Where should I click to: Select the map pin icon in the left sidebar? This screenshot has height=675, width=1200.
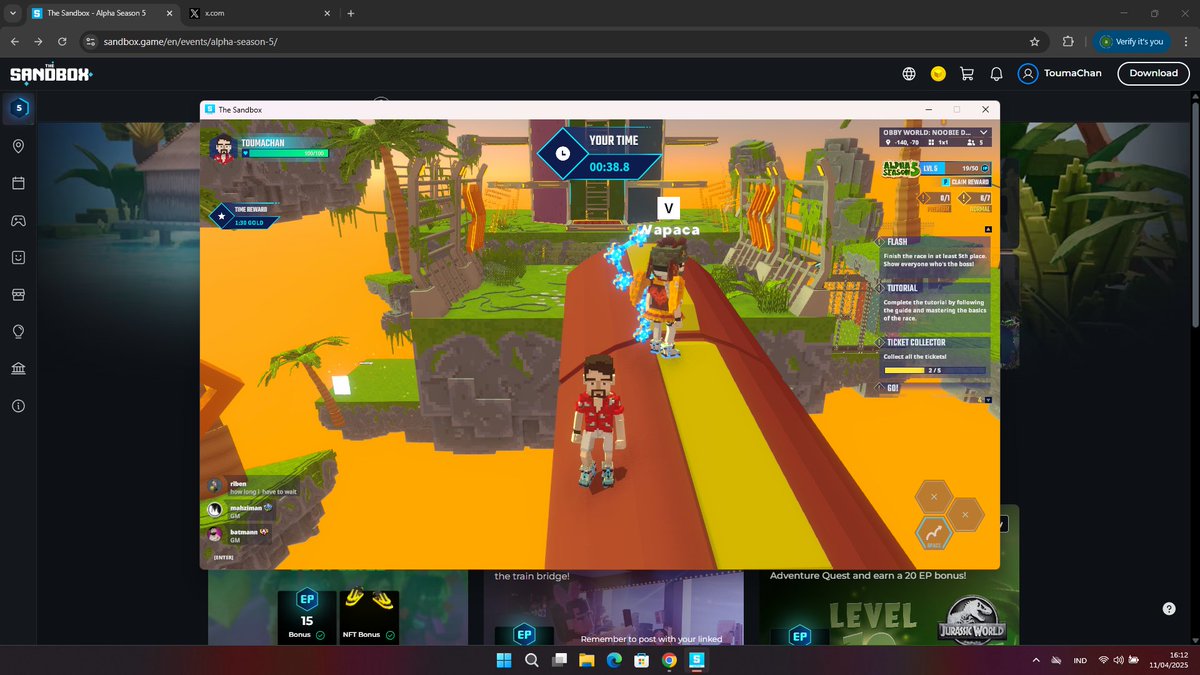(19, 146)
